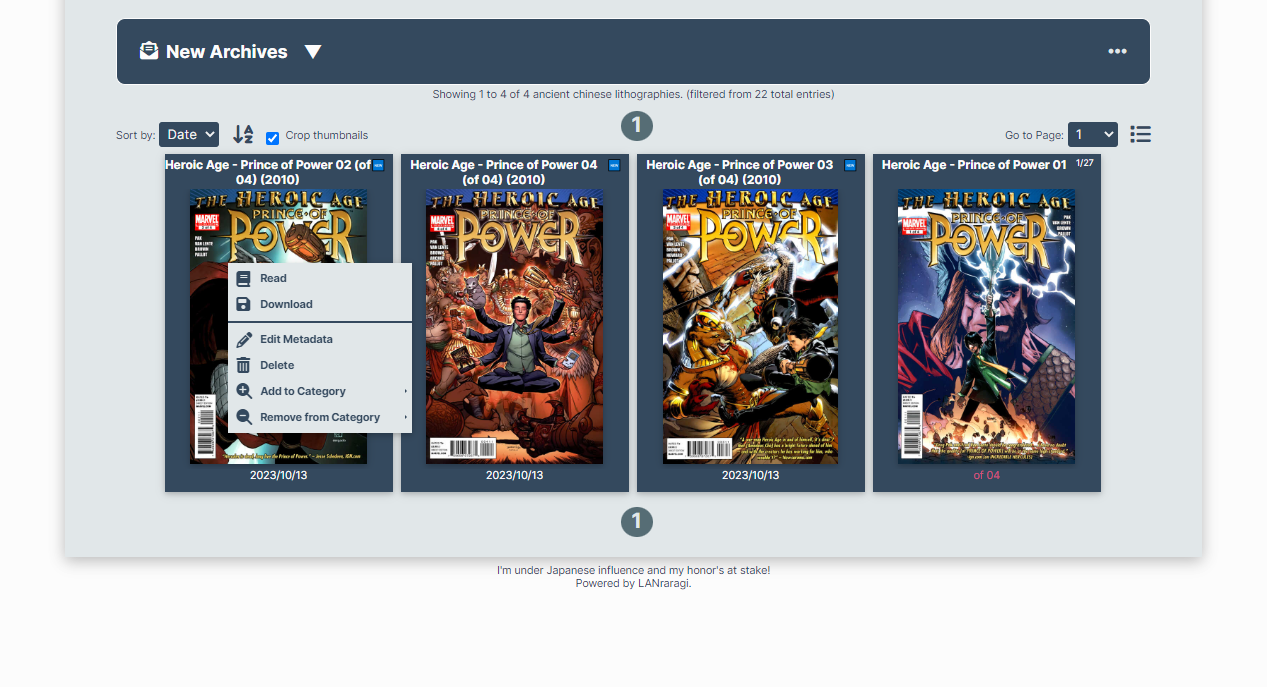Viewport: 1267px width, 687px height.
Task: Click the Remove from Category magnifier-minus icon
Action: tap(244, 417)
